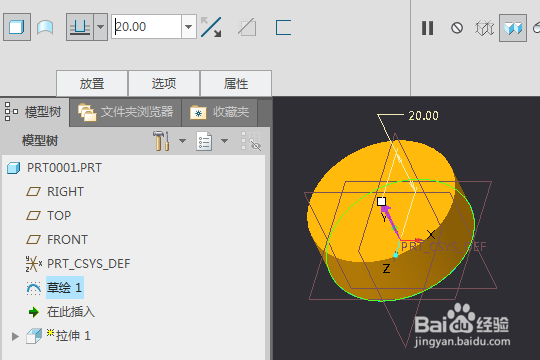Click the sketch icon beside 草绘 1
540x360 pixels.
pyautogui.click(x=34, y=288)
